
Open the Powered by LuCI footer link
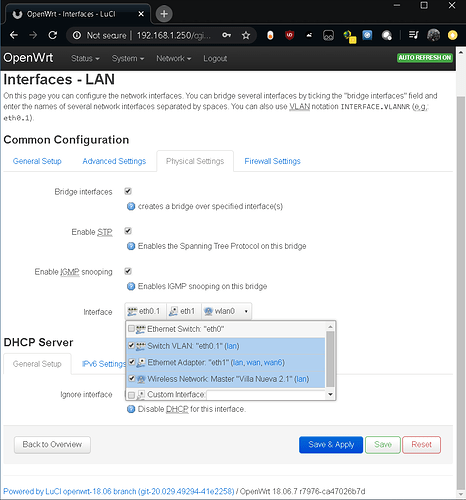(x=119, y=491)
